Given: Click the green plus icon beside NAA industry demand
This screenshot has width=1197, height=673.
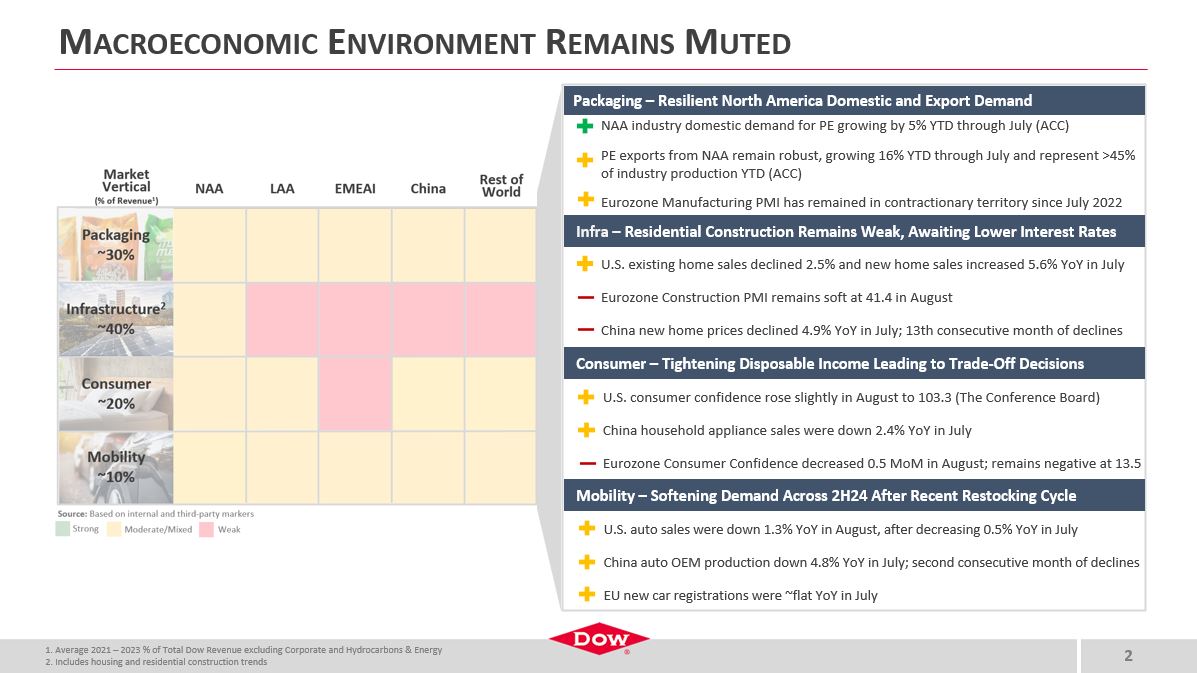Looking at the screenshot, I should tap(585, 127).
